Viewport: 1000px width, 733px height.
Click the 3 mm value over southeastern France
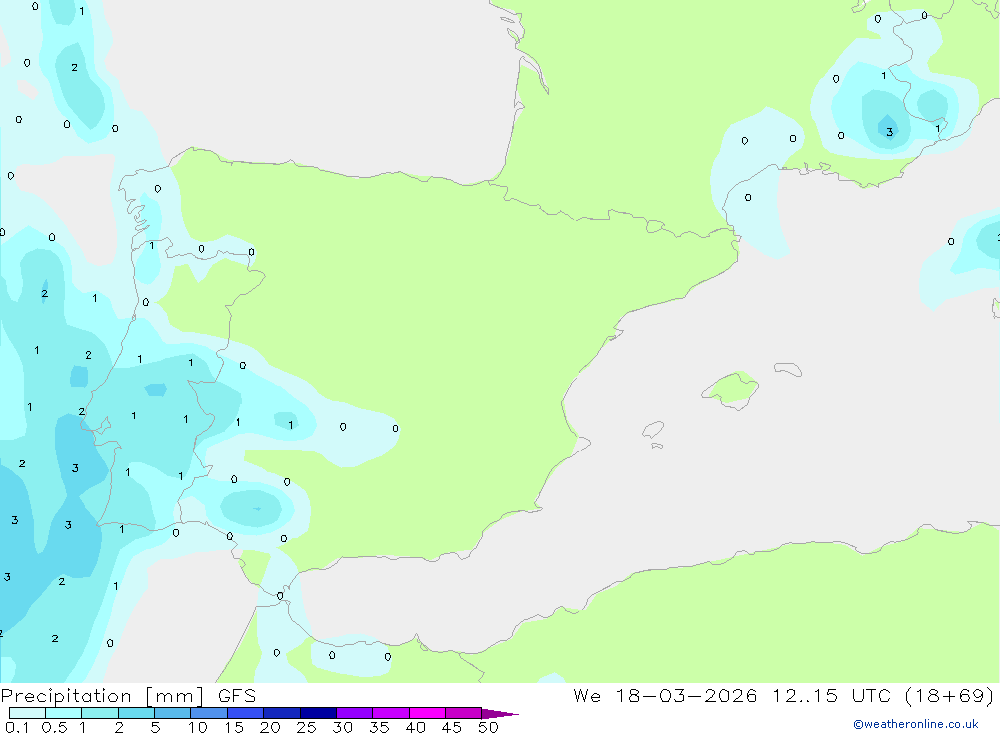pos(889,133)
